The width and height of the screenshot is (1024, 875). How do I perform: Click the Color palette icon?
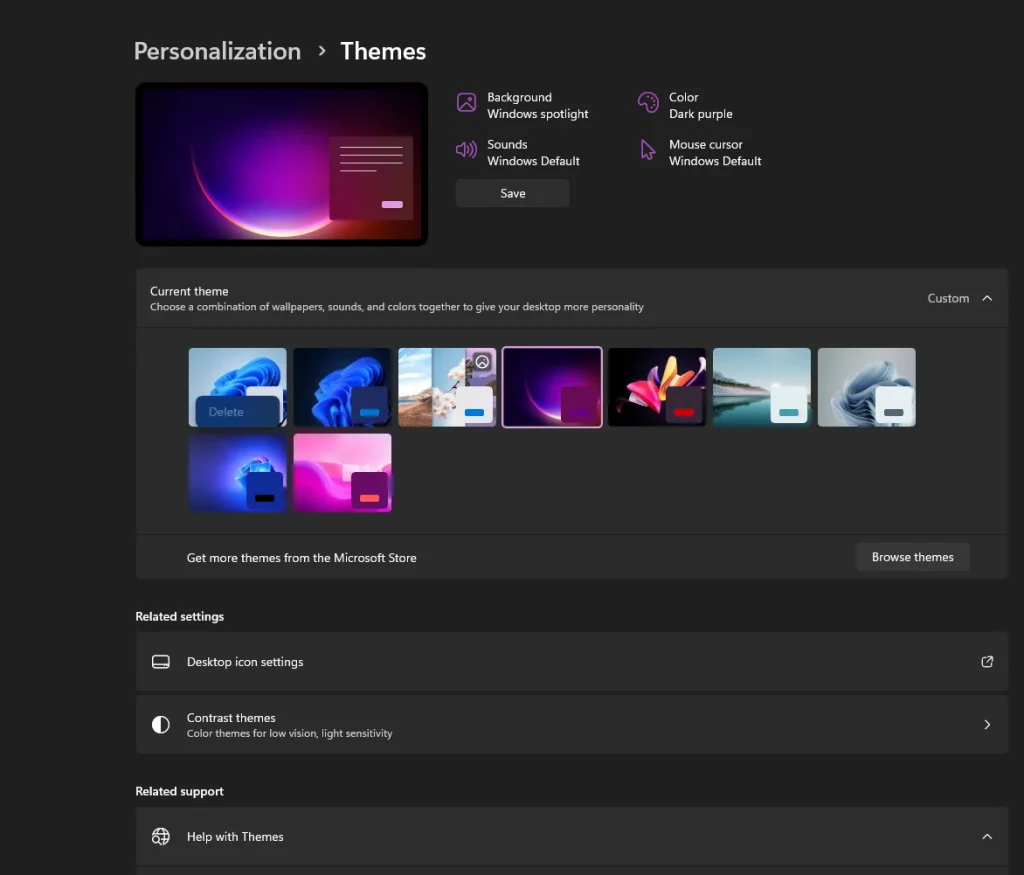[648, 103]
